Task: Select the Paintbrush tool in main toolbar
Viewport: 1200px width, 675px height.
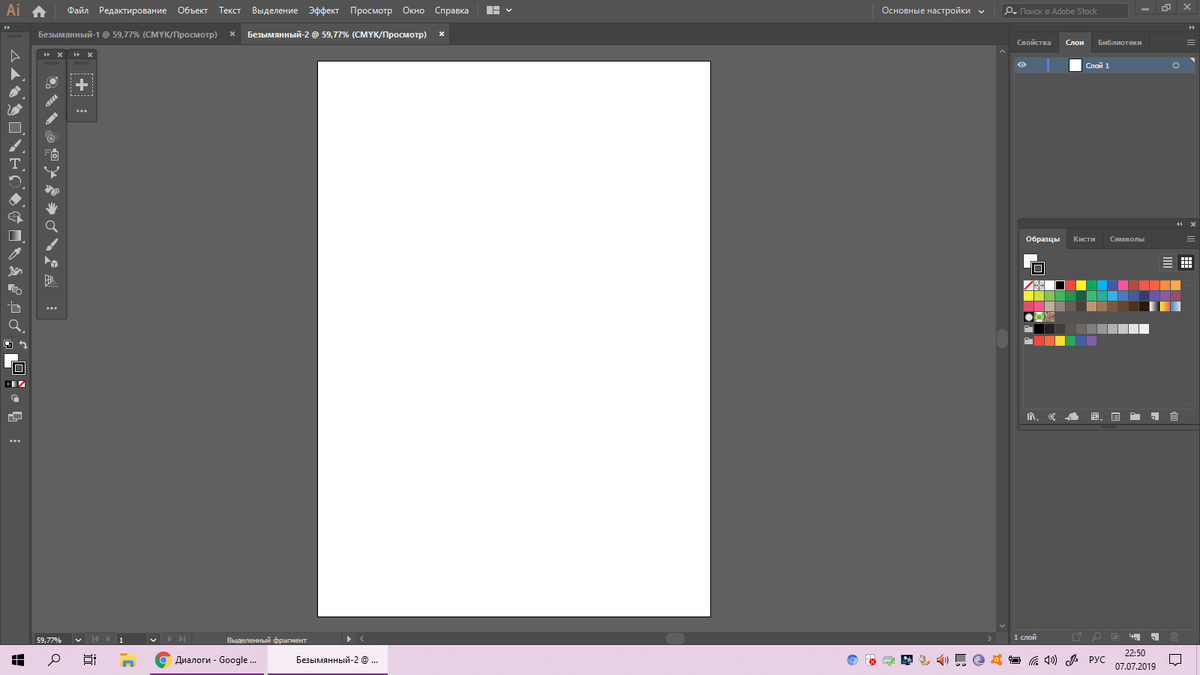Action: coord(15,146)
